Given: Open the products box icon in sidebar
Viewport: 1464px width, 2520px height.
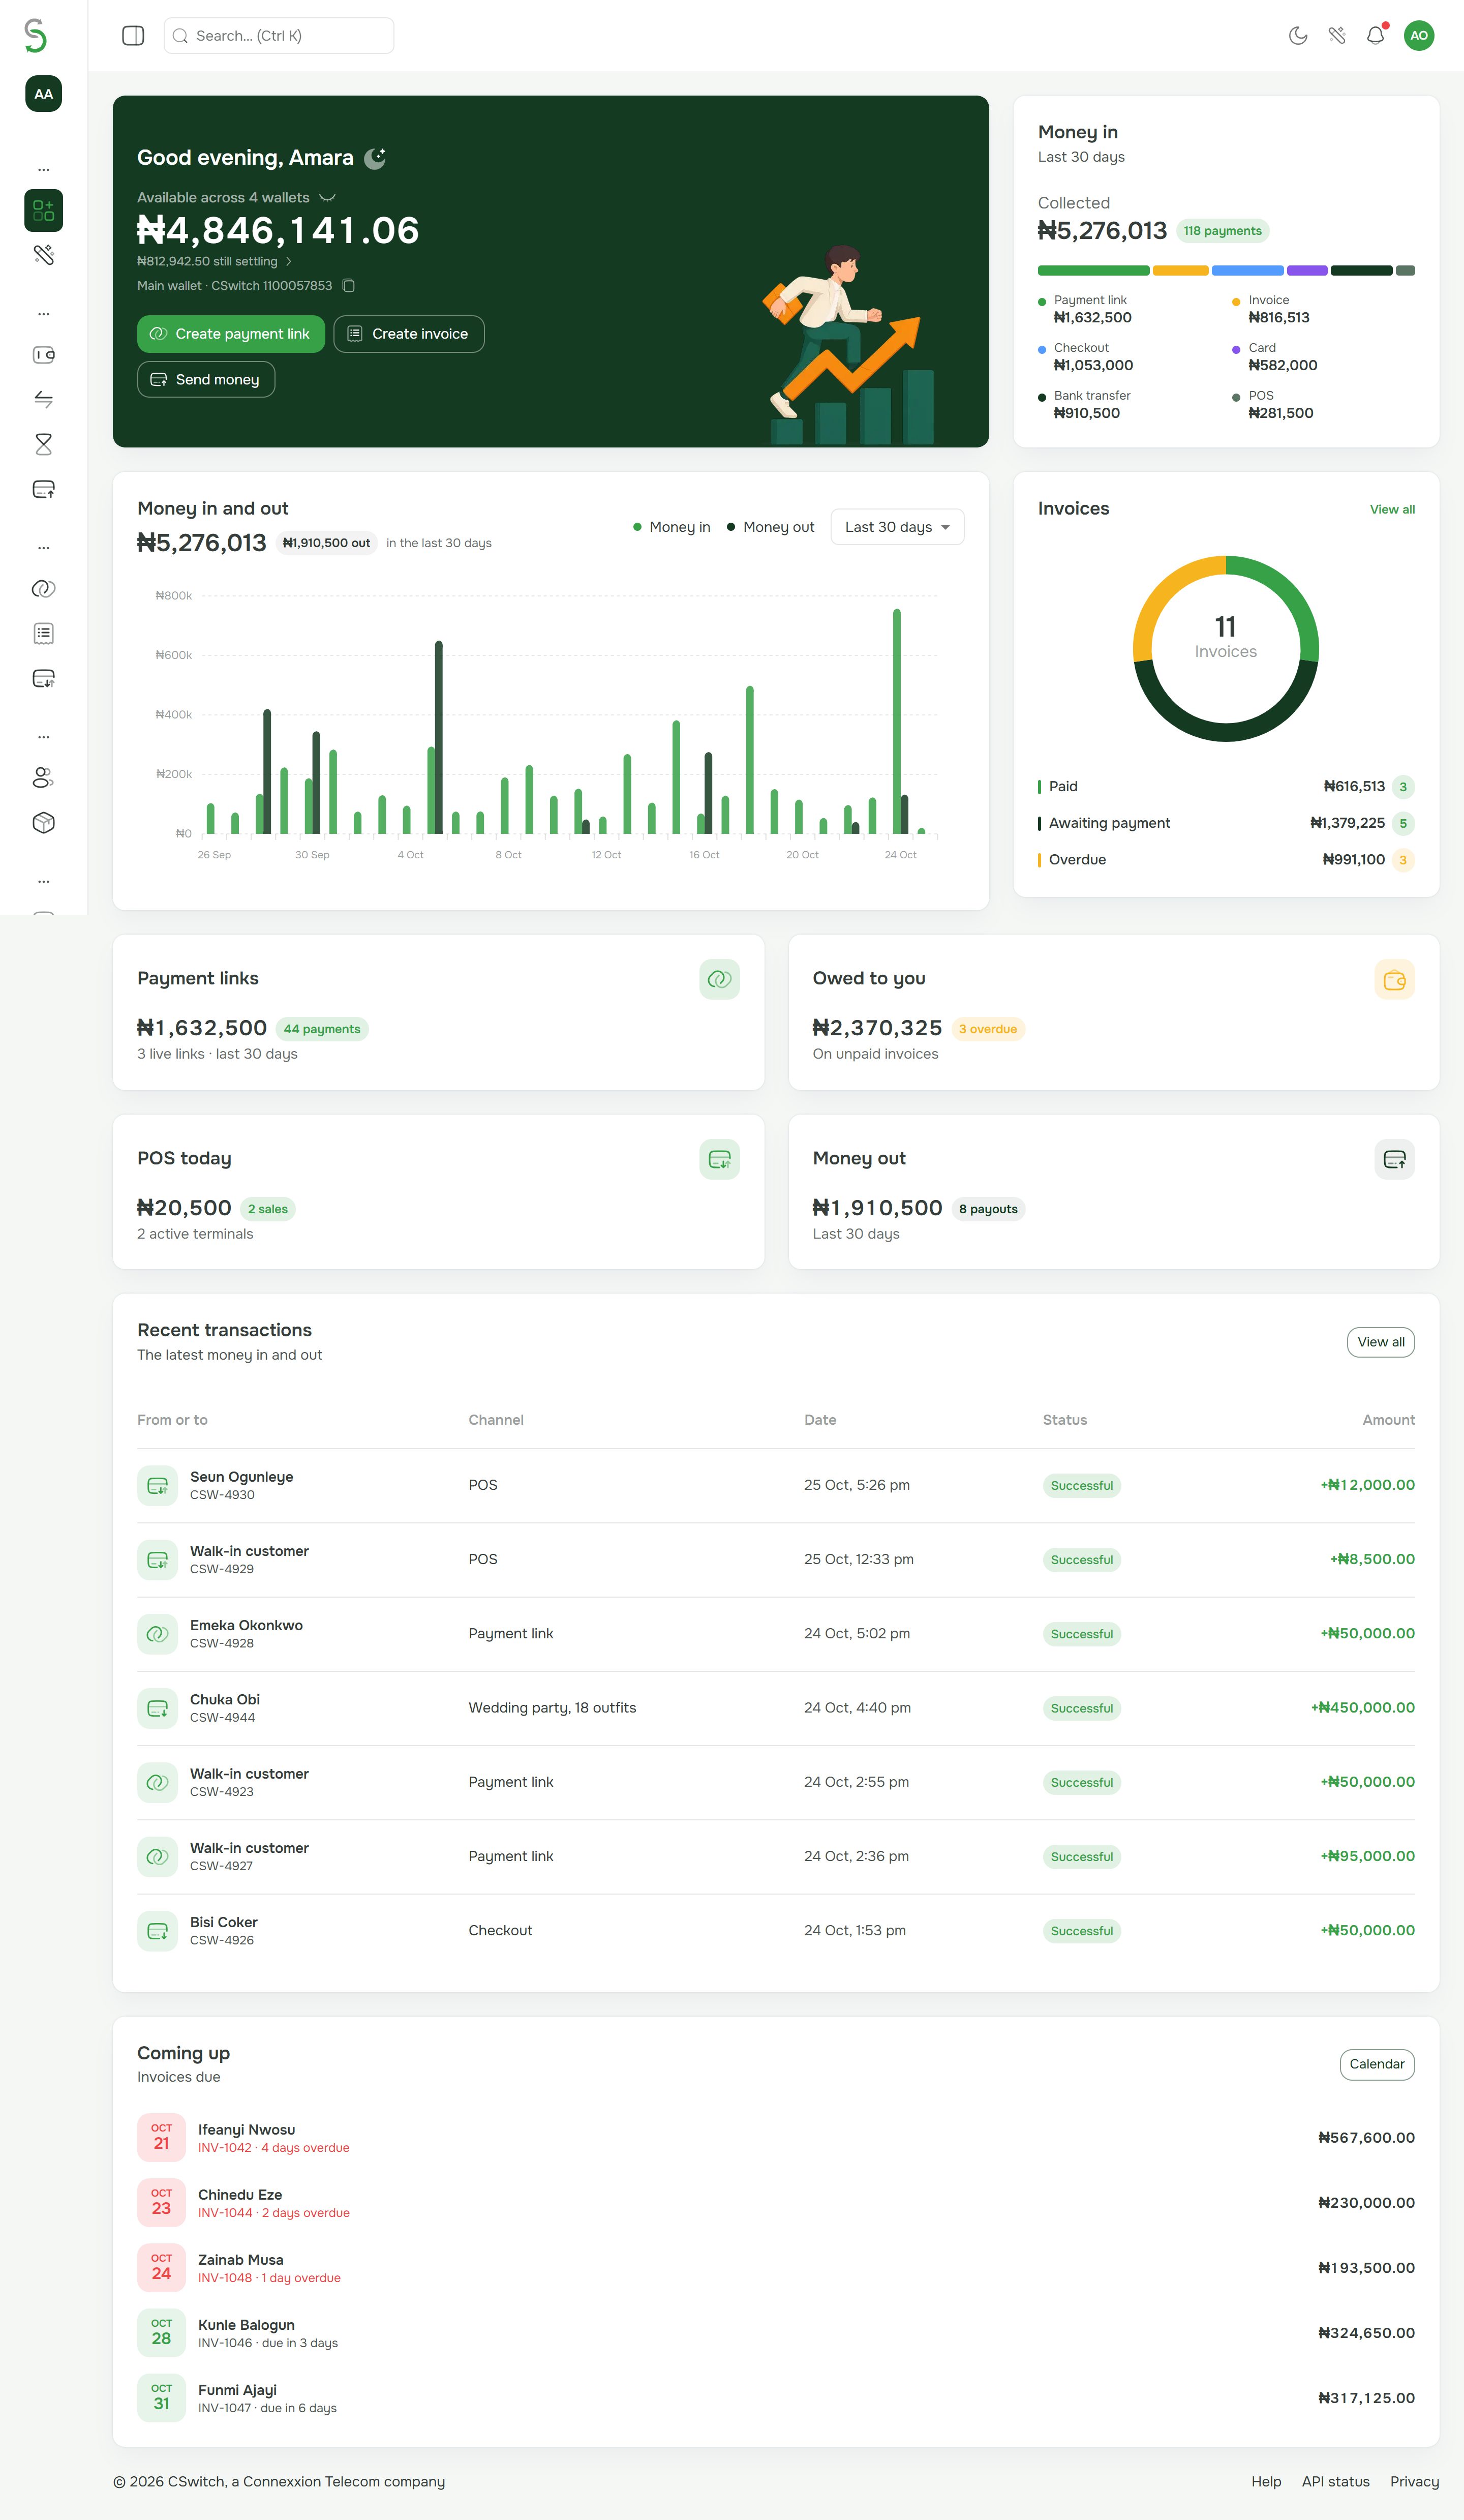Looking at the screenshot, I should tap(43, 822).
